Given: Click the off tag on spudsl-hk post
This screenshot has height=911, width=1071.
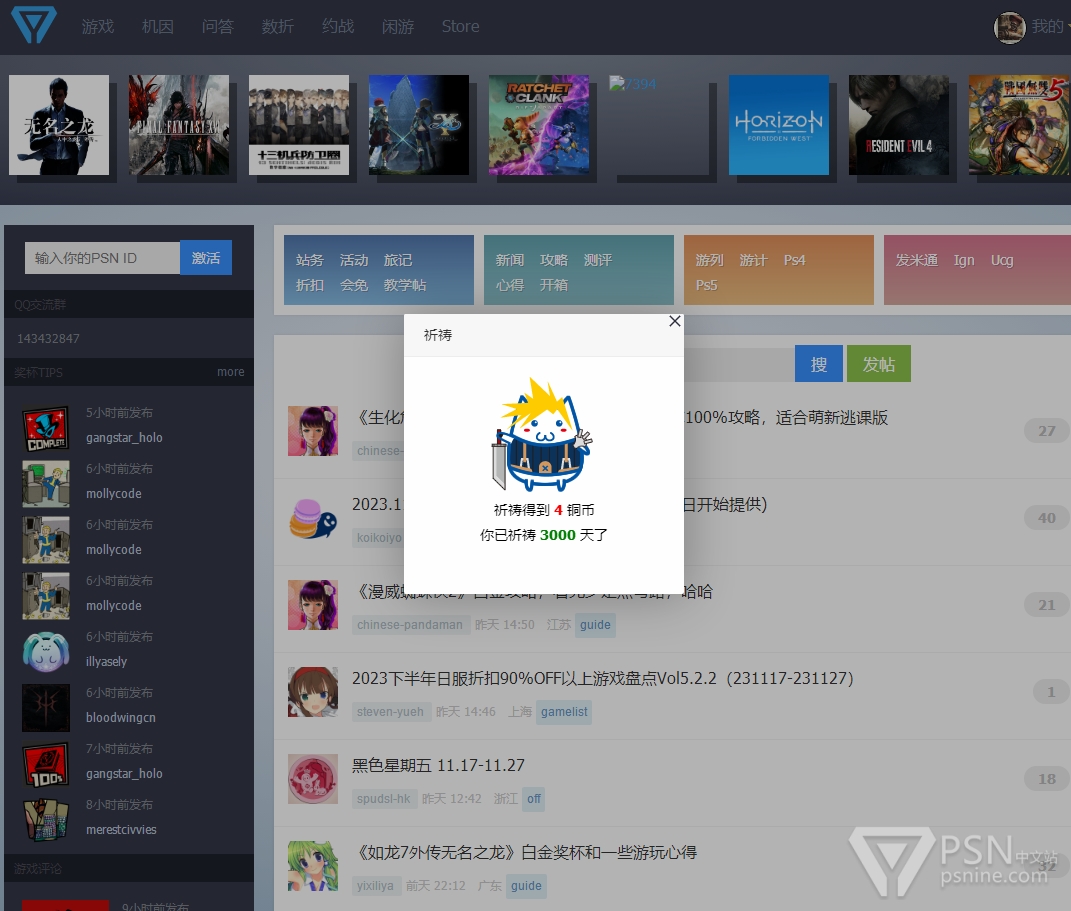Looking at the screenshot, I should [533, 799].
